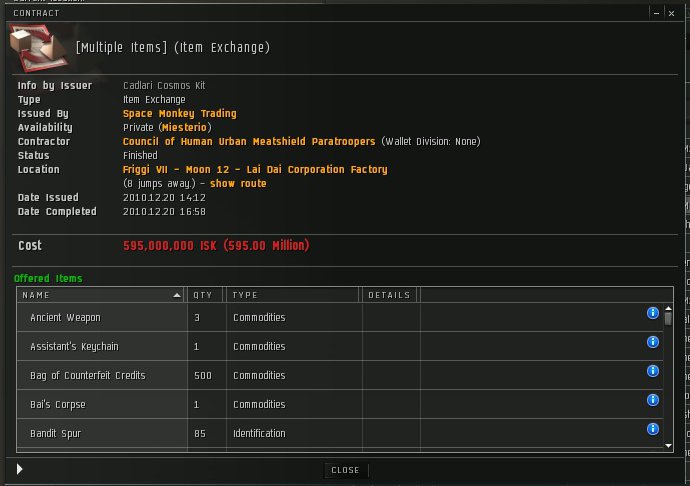Sort items by QTY column header

point(205,295)
